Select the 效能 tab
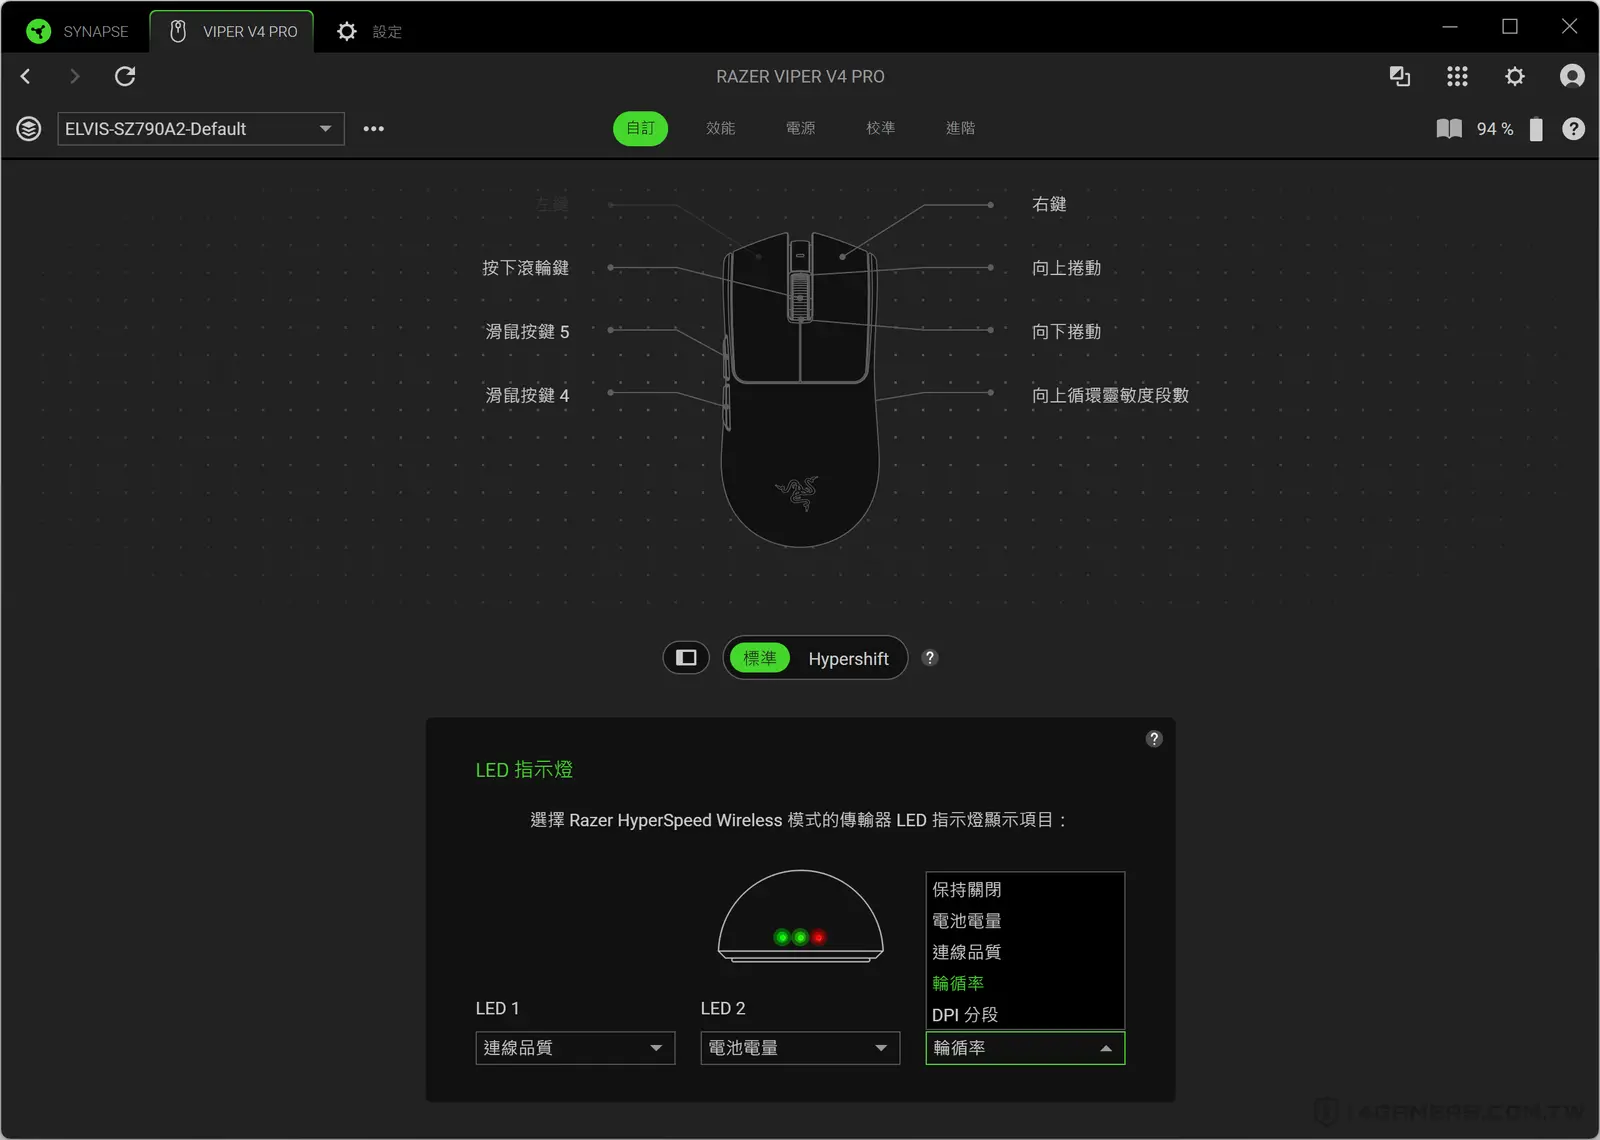Screen dimensions: 1600x1140 coord(720,128)
